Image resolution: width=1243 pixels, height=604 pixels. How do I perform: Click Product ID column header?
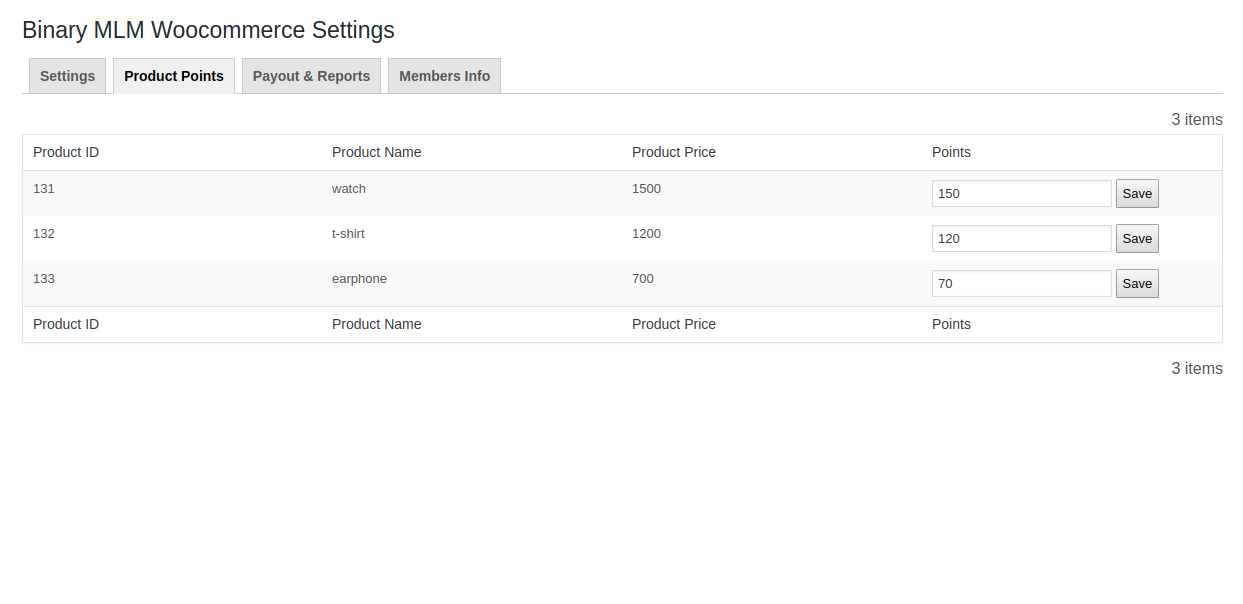coord(66,152)
